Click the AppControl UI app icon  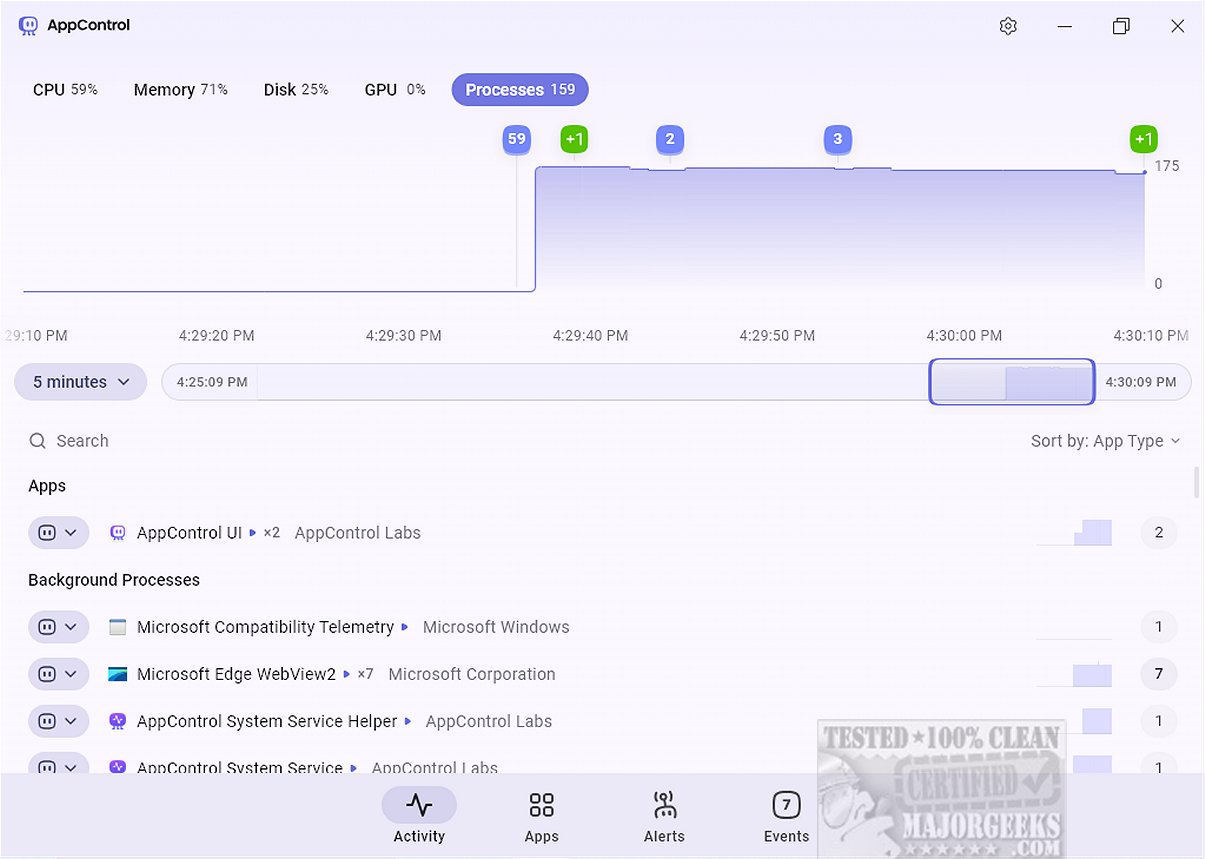pos(118,533)
